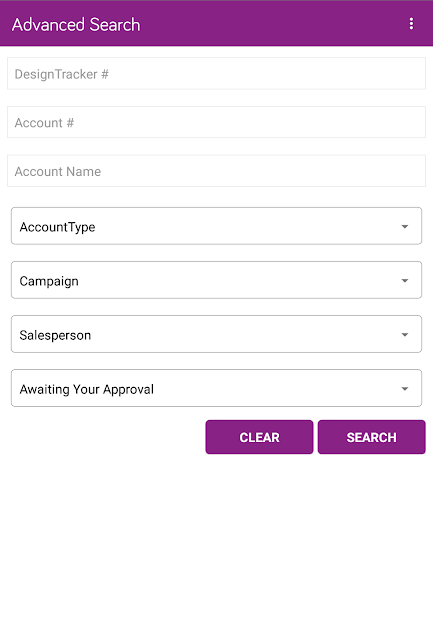433x640 pixels.
Task: Click the AccountType dropdown arrow icon
Action: pos(404,227)
